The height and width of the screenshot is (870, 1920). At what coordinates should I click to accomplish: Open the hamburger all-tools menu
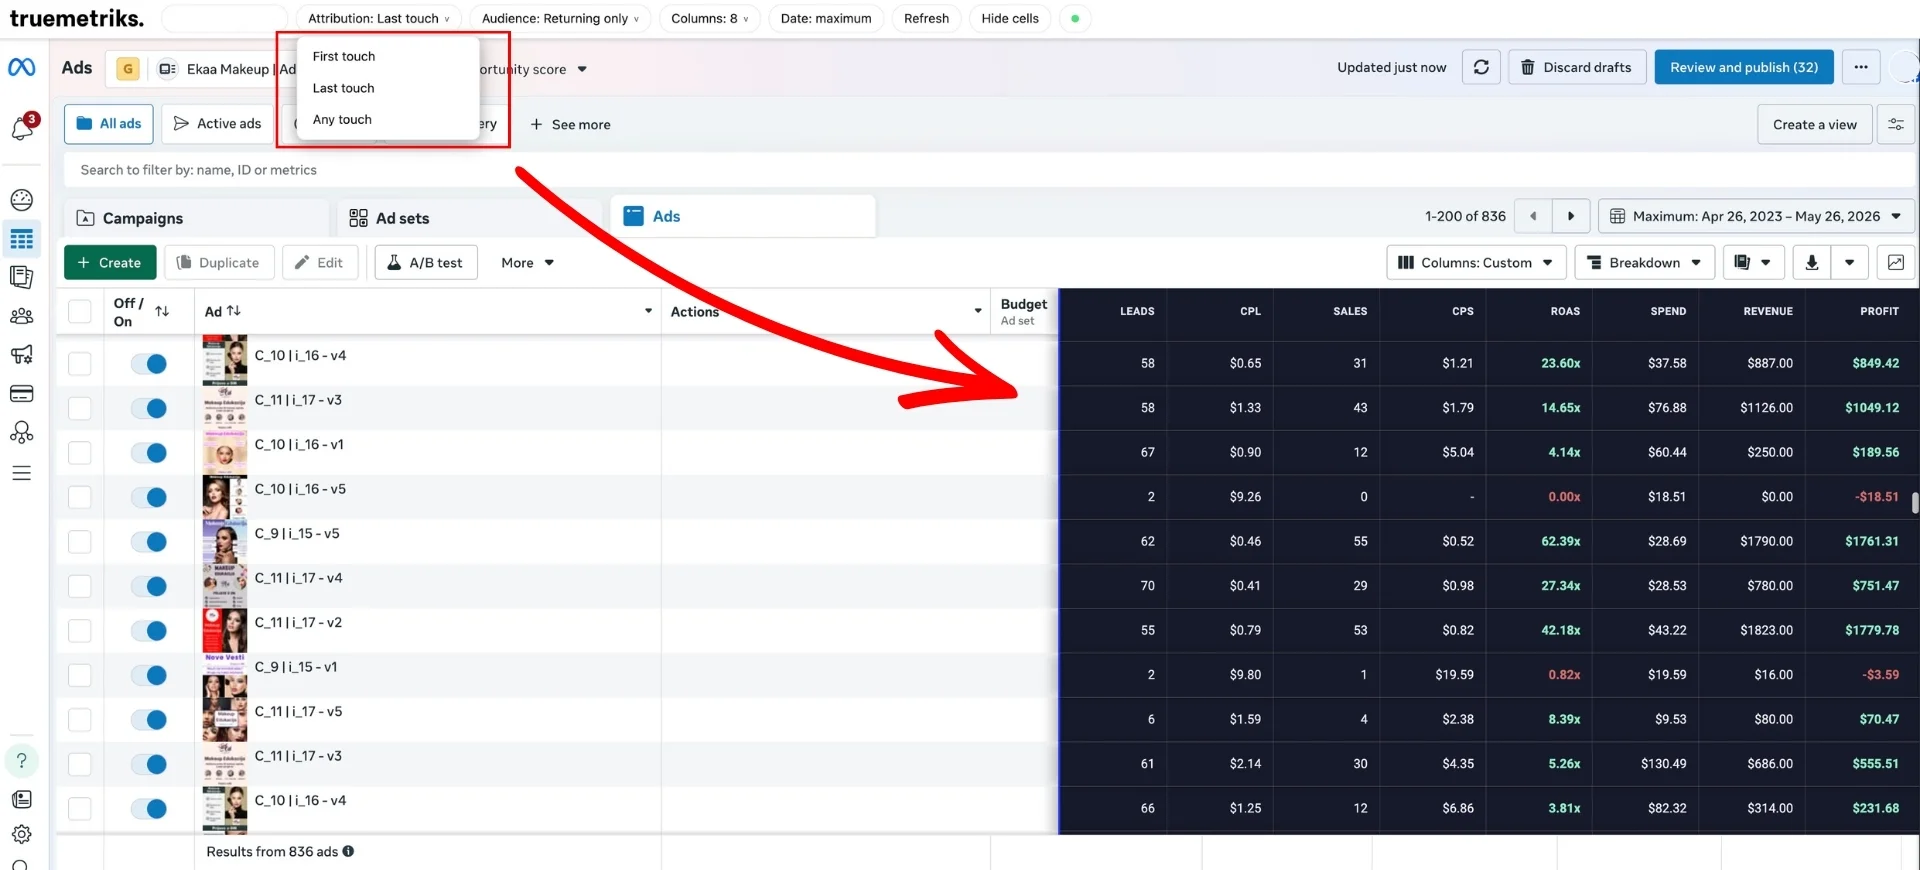coord(22,473)
